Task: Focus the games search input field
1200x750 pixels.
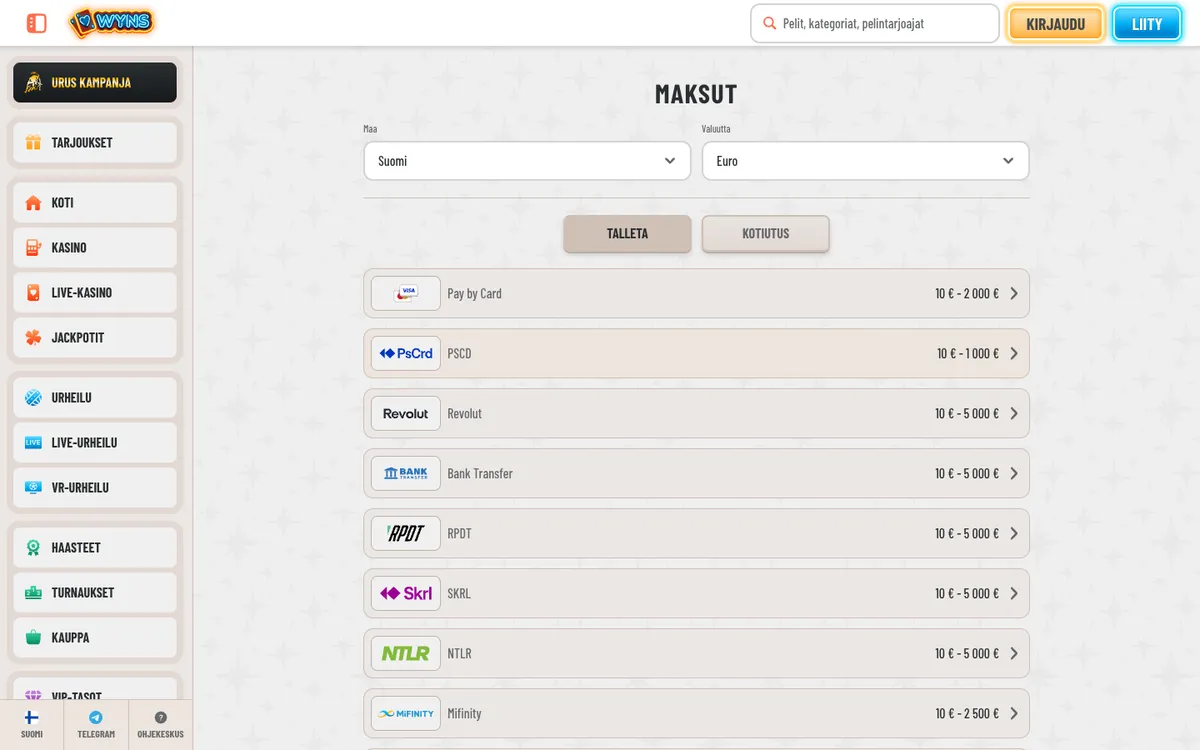Action: click(875, 23)
